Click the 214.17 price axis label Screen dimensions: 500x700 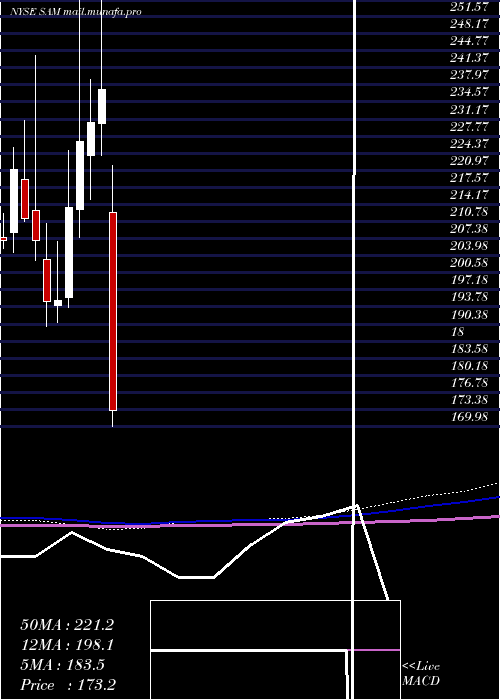pos(469,195)
